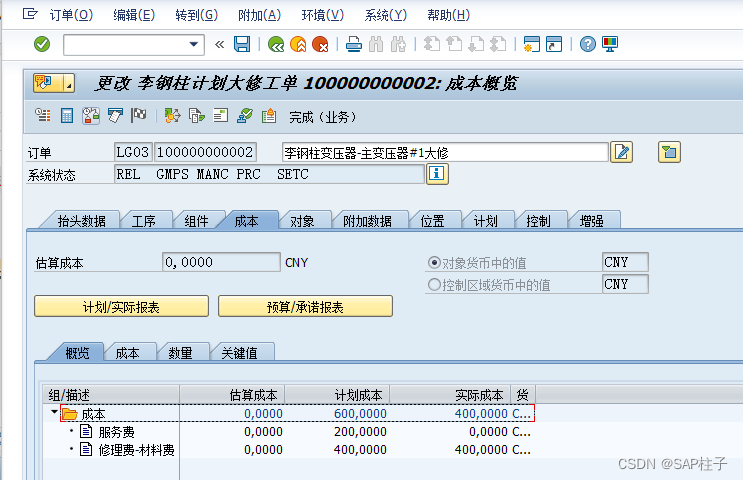Click the 计划/实际报表 button
743x480 pixels.
[x=121, y=307]
